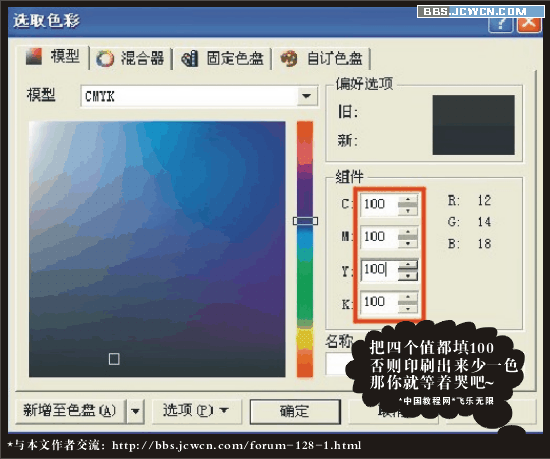Increase the M value with up arrow
The image size is (550, 459).
[408, 232]
